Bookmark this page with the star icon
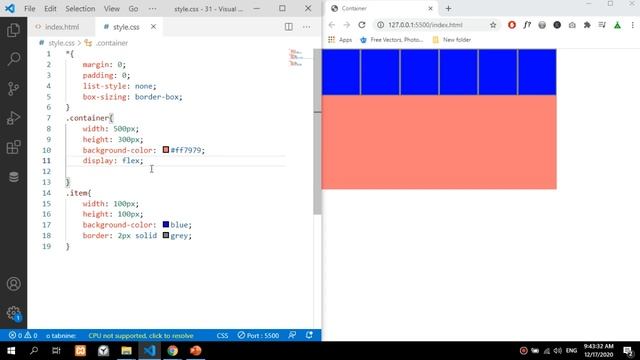Screen dimensions: 640x360 493,25
